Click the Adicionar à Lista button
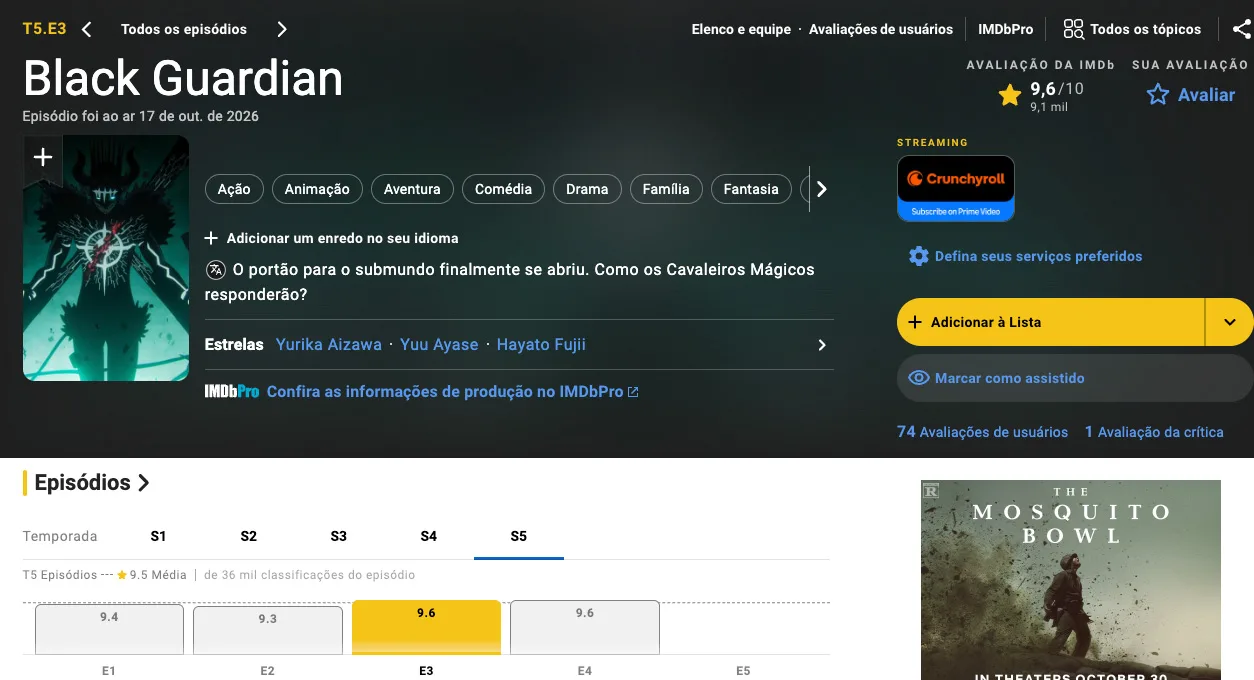Image resolution: width=1254 pixels, height=680 pixels. [1051, 322]
